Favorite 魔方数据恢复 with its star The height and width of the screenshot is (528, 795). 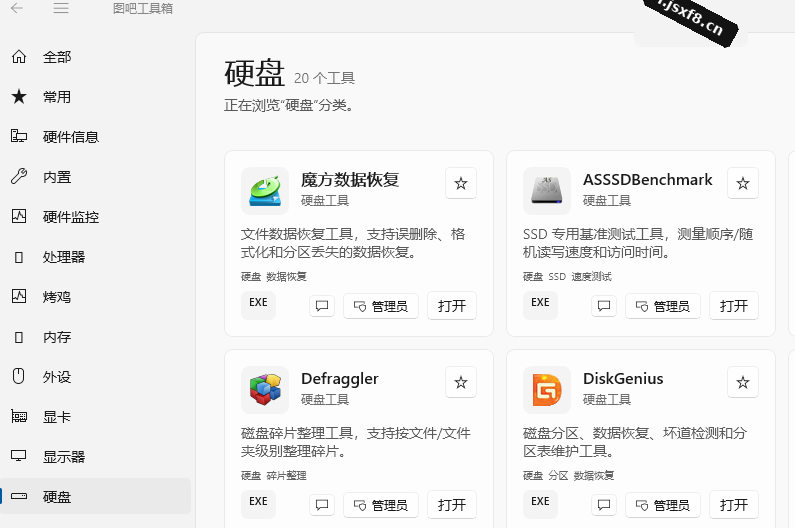461,183
